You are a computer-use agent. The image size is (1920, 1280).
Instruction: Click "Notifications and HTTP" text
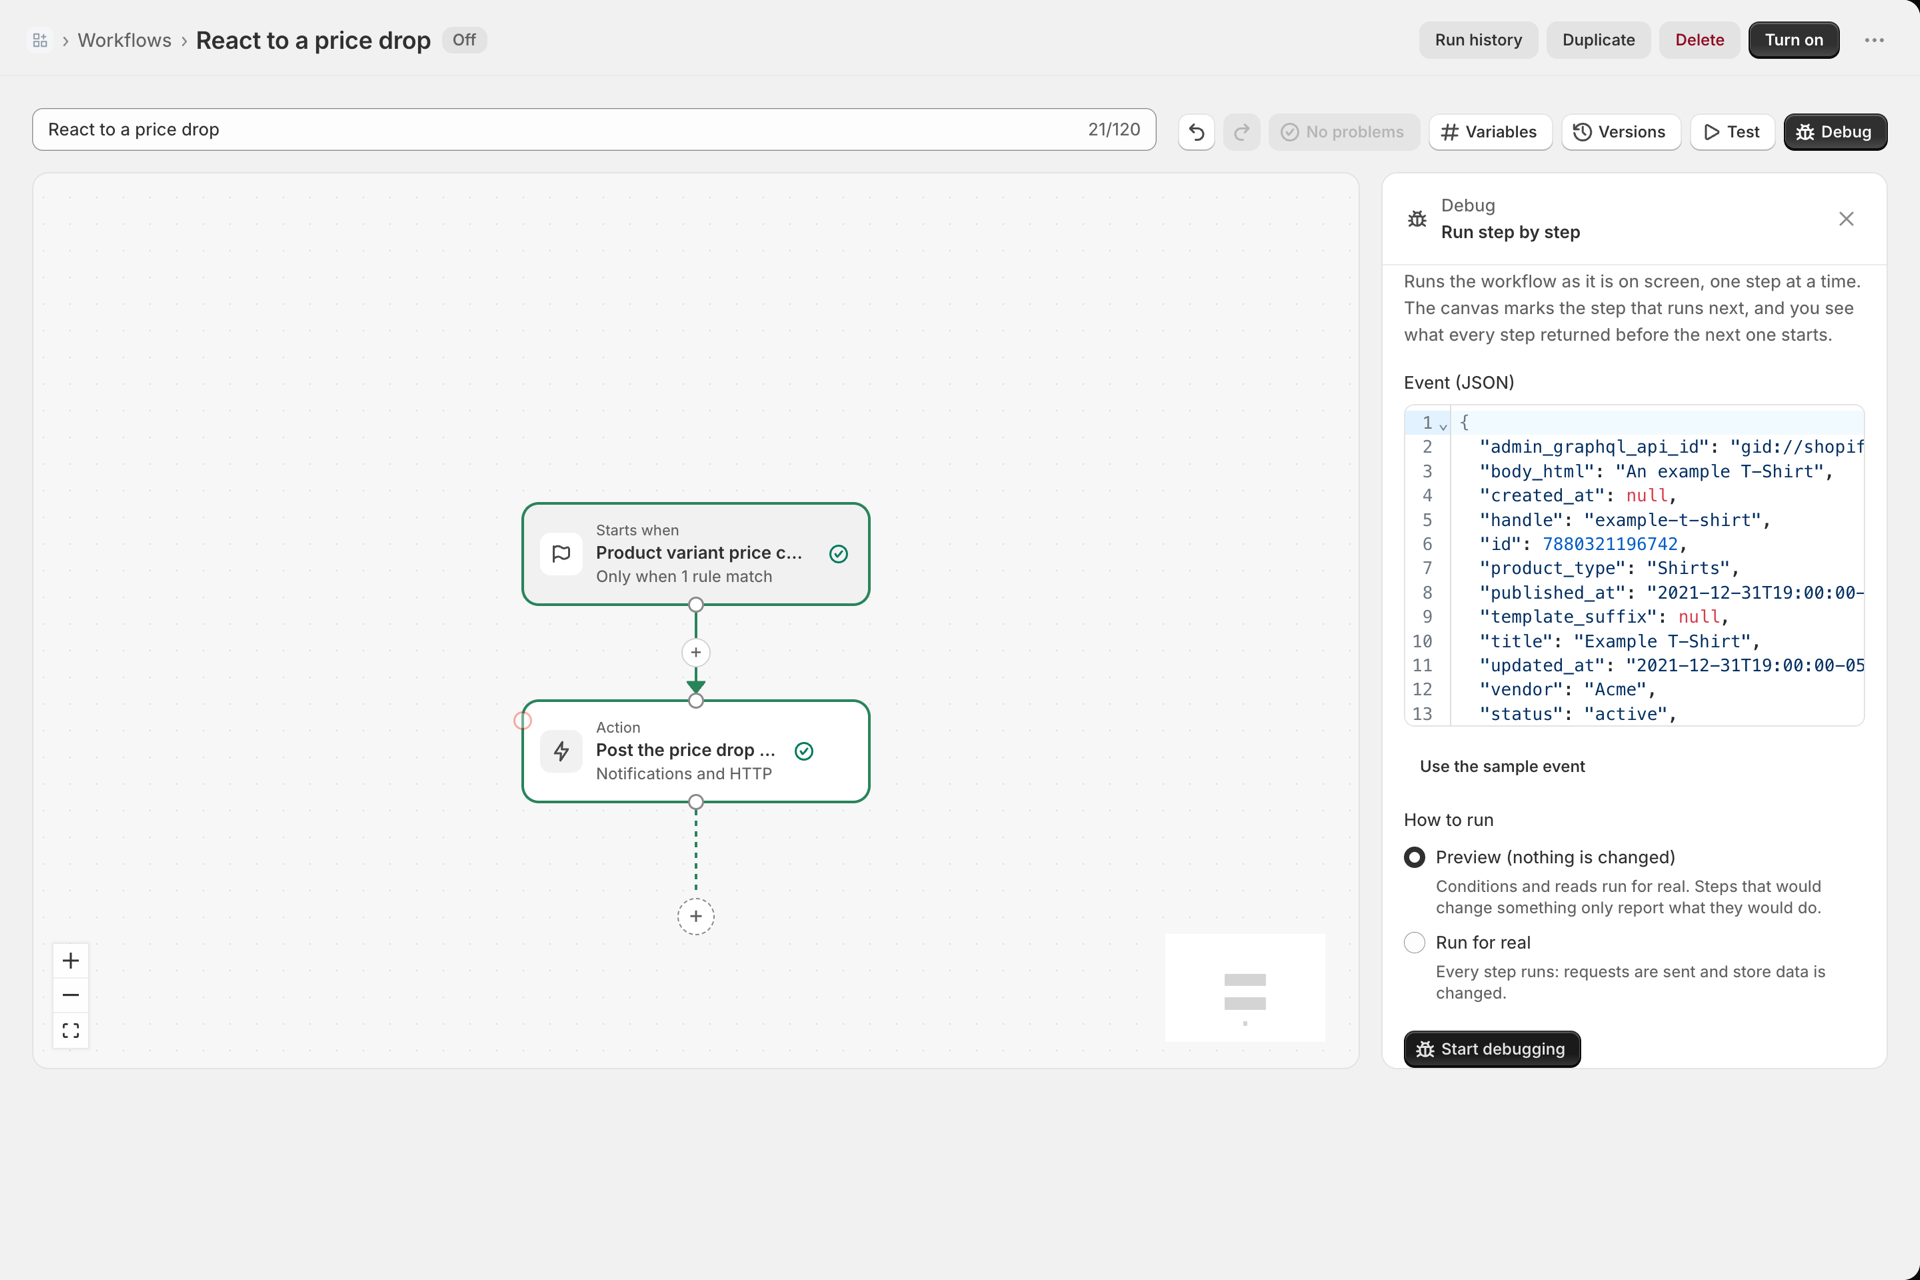tap(684, 774)
